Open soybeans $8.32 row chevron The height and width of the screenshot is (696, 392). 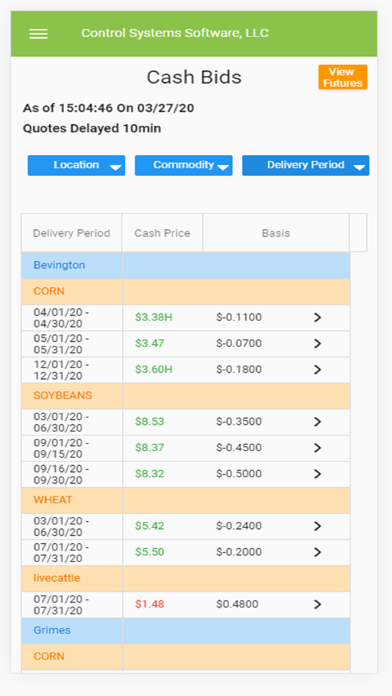[317, 474]
